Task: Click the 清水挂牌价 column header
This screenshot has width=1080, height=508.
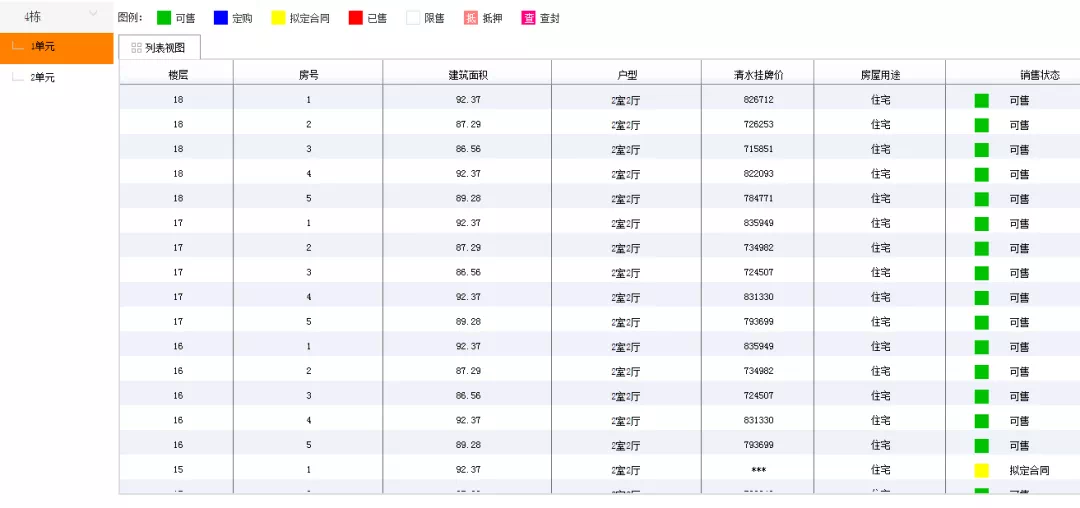Action: (758, 74)
